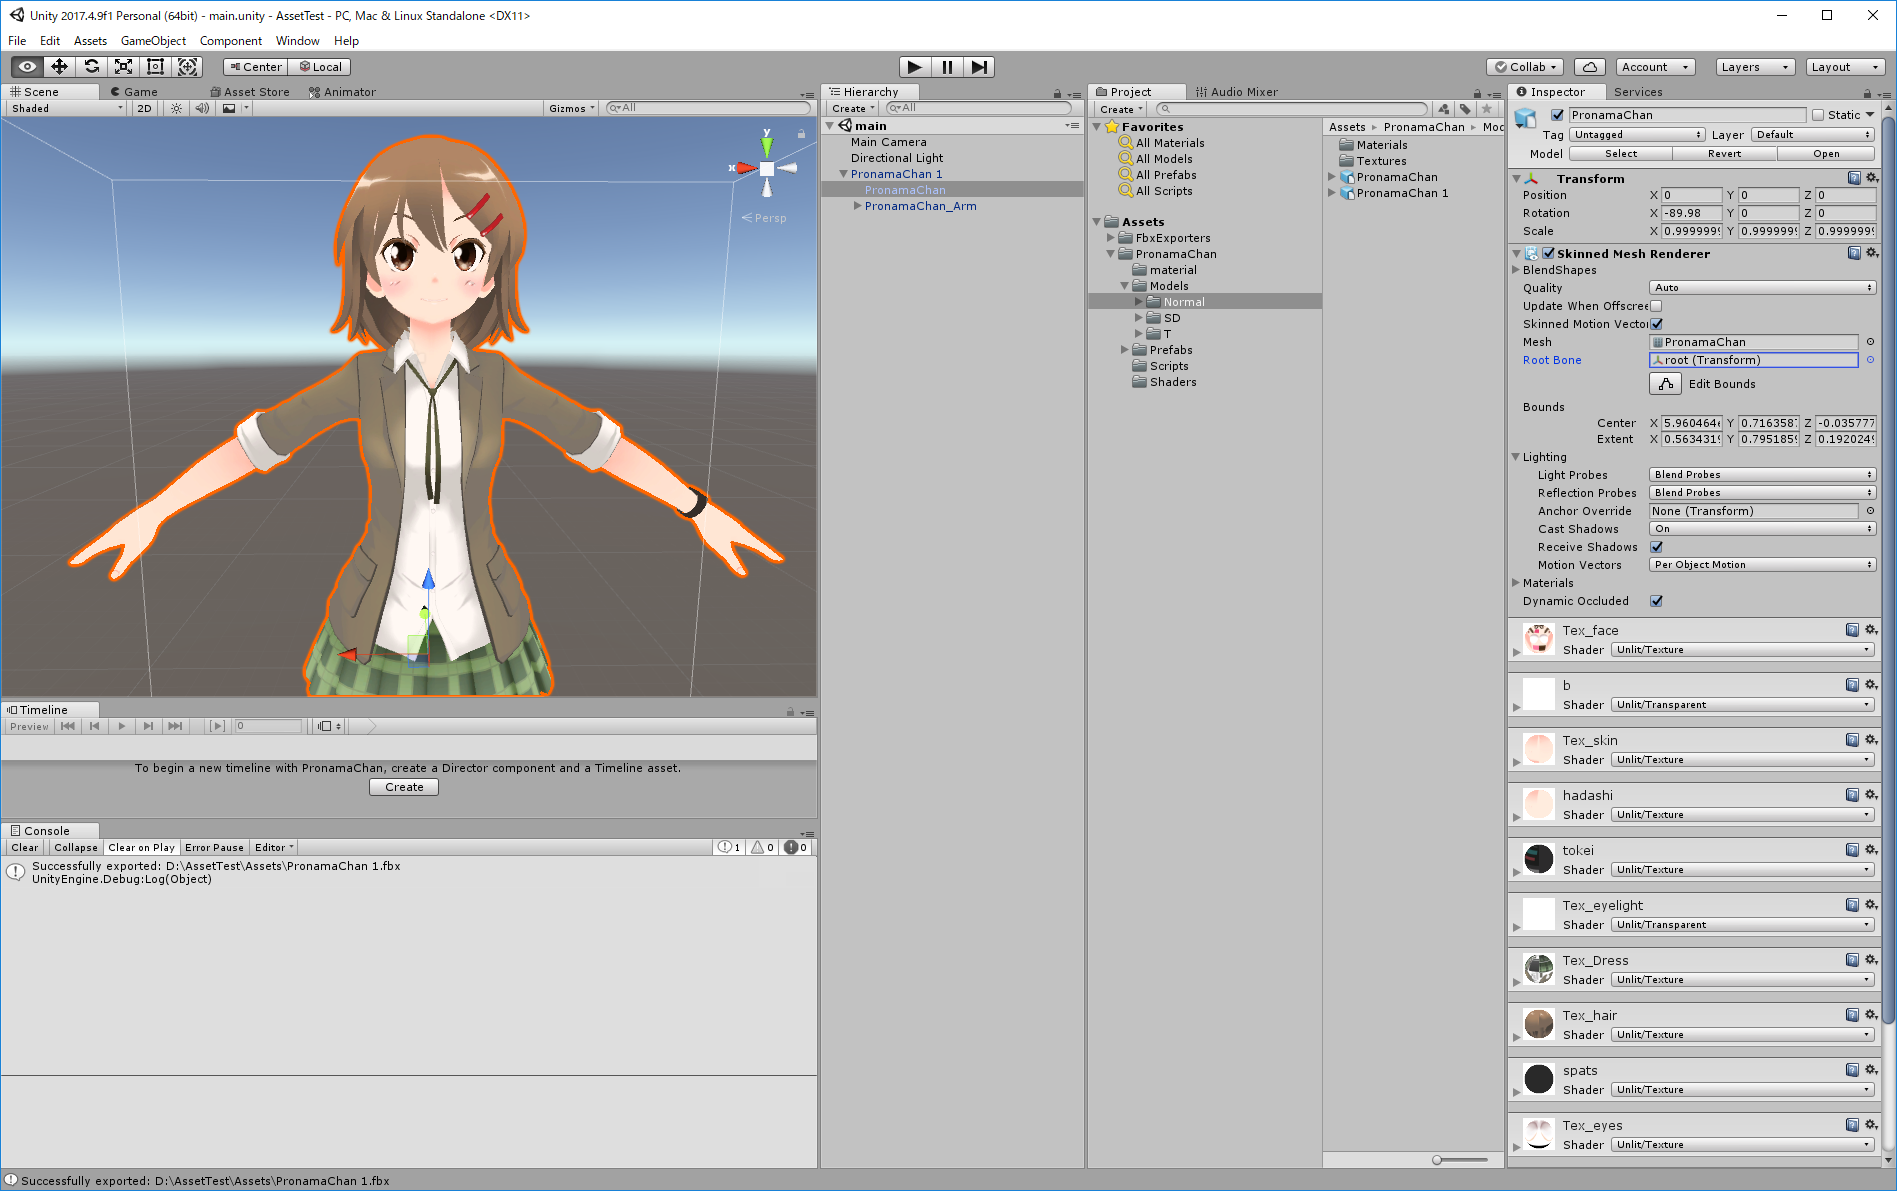Enable Update When Offscreen checkbox
This screenshot has height=1191, width=1897.
pos(1656,306)
